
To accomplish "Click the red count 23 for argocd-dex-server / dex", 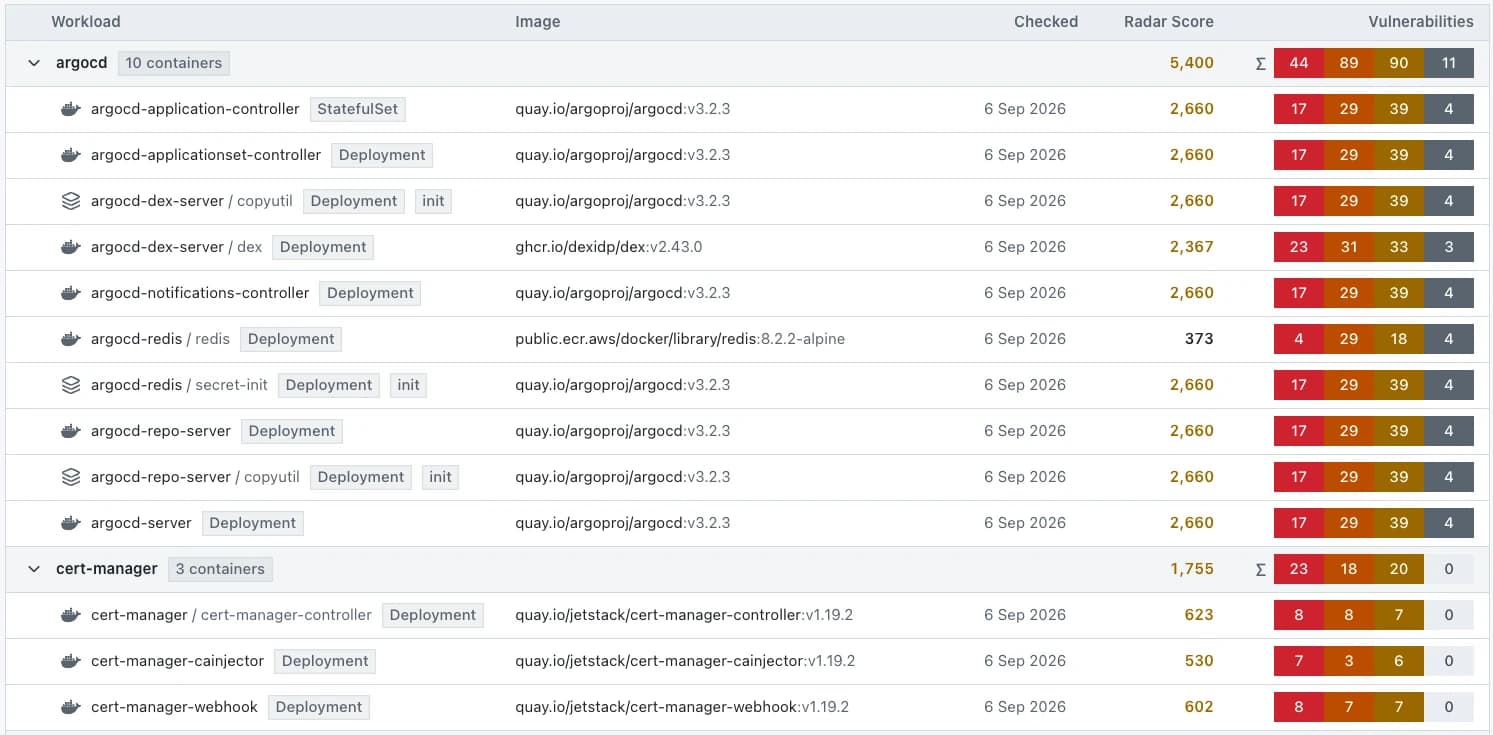I will tap(1299, 247).
